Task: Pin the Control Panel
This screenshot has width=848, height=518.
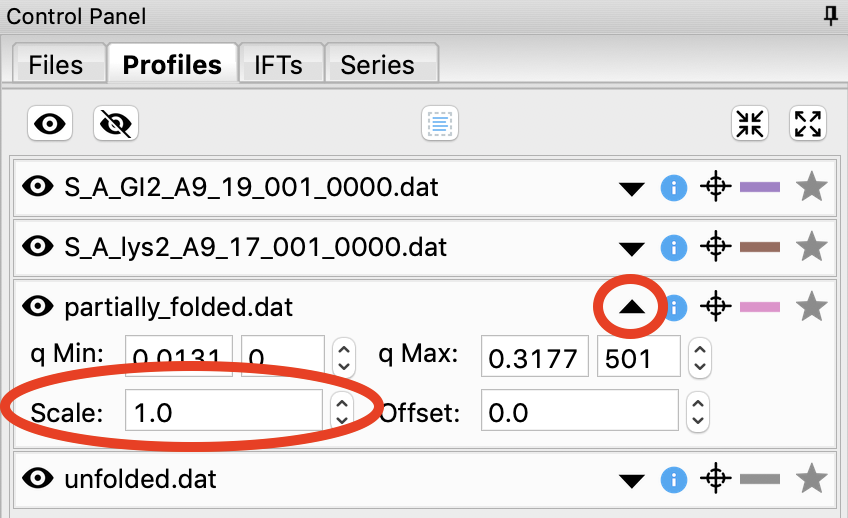Action: click(x=831, y=16)
